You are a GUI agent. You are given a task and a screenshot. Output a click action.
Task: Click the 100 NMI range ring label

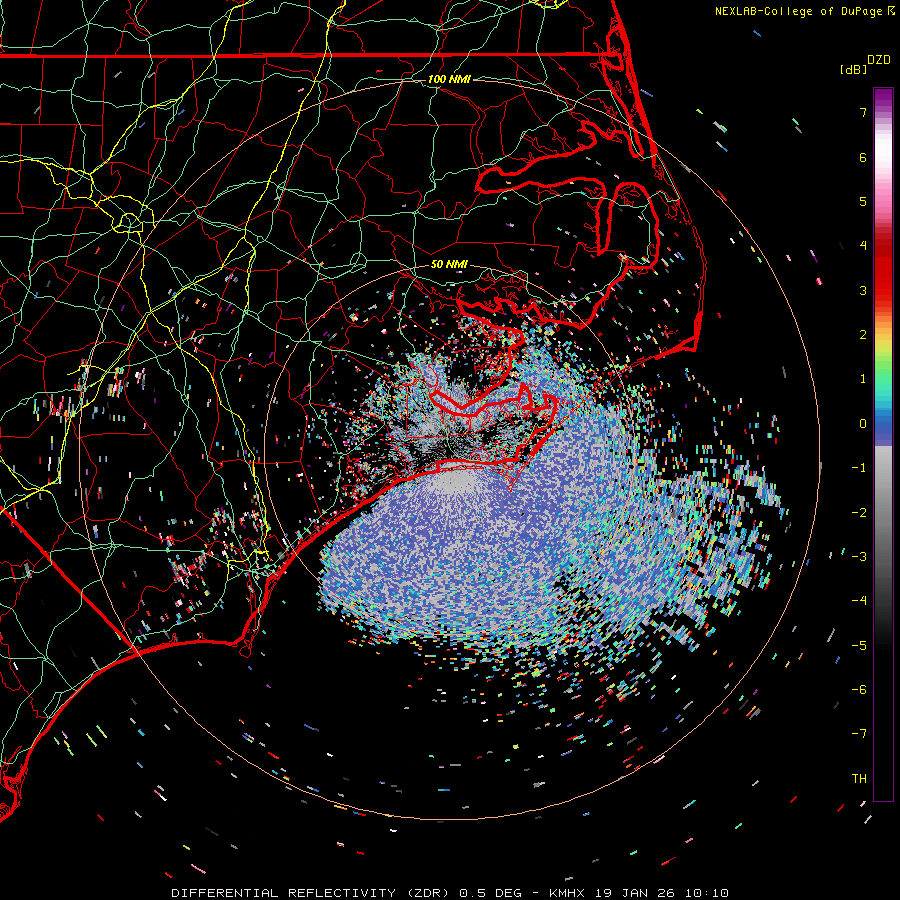pos(449,79)
